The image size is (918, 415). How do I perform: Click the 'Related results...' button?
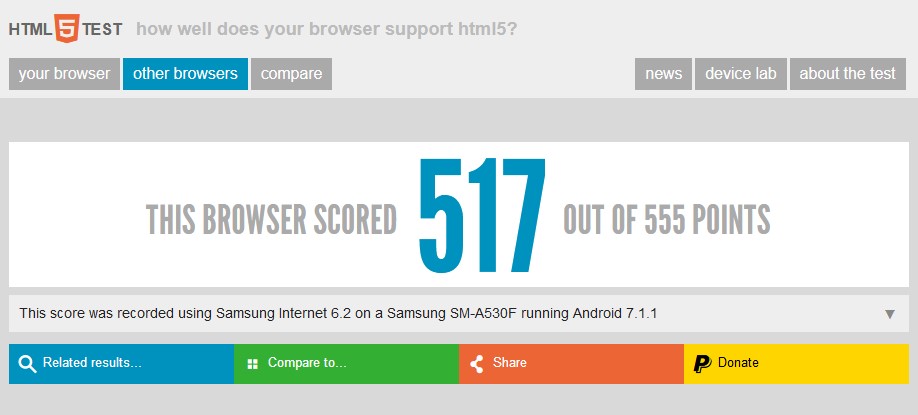121,363
